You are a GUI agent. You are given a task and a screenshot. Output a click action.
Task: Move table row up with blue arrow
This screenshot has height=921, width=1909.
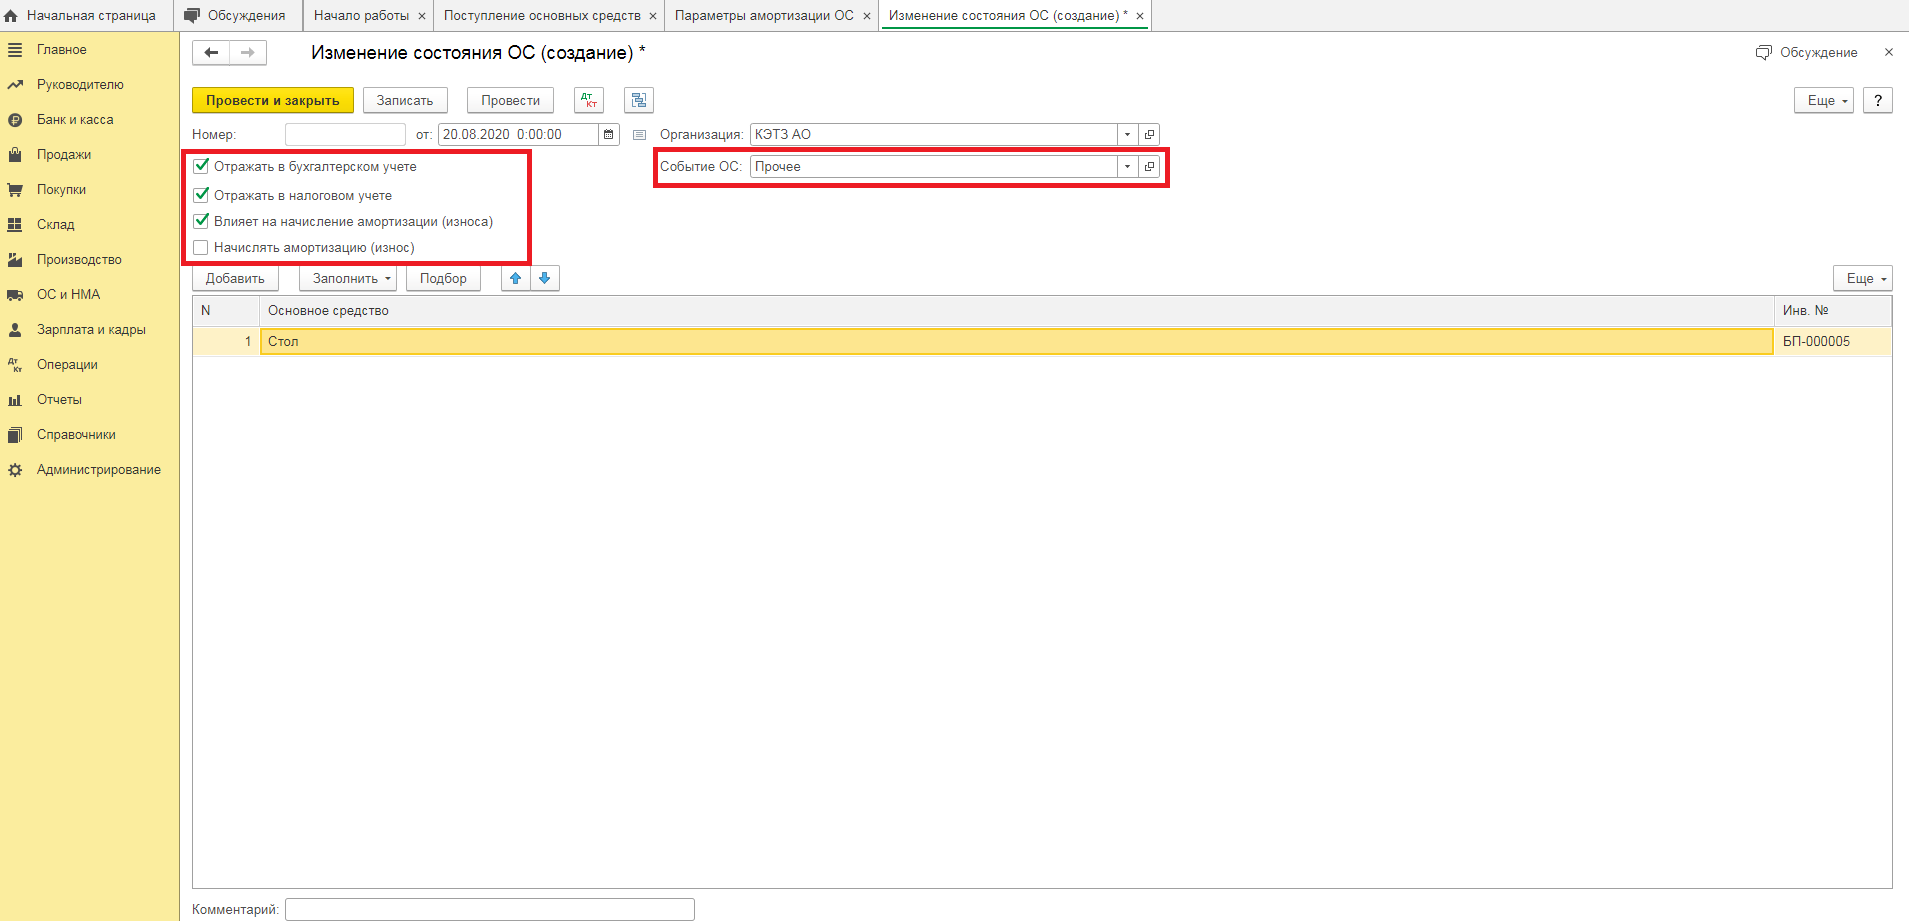[x=516, y=278]
